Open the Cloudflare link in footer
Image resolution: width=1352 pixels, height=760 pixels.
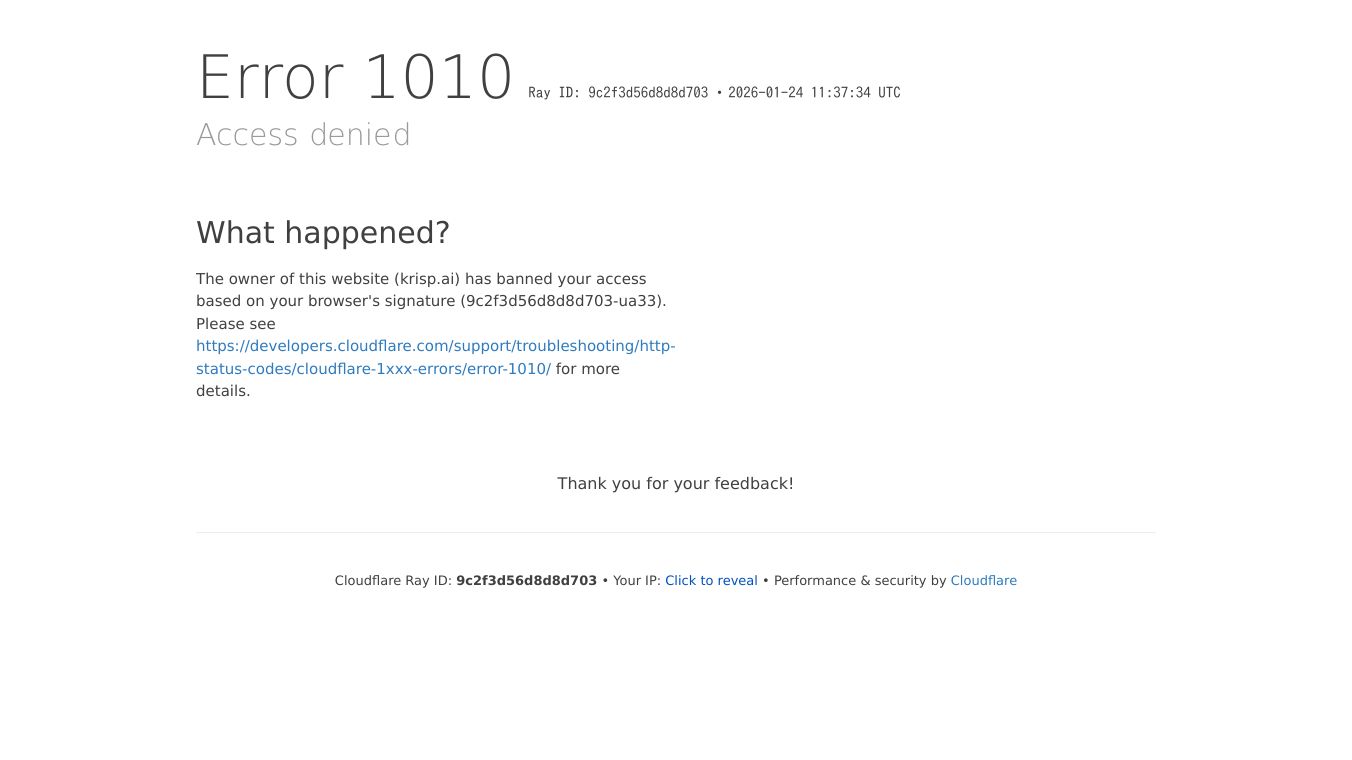coord(983,581)
